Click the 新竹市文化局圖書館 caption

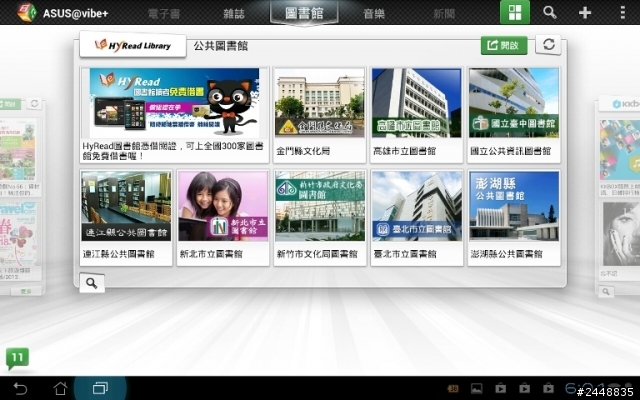pos(317,254)
